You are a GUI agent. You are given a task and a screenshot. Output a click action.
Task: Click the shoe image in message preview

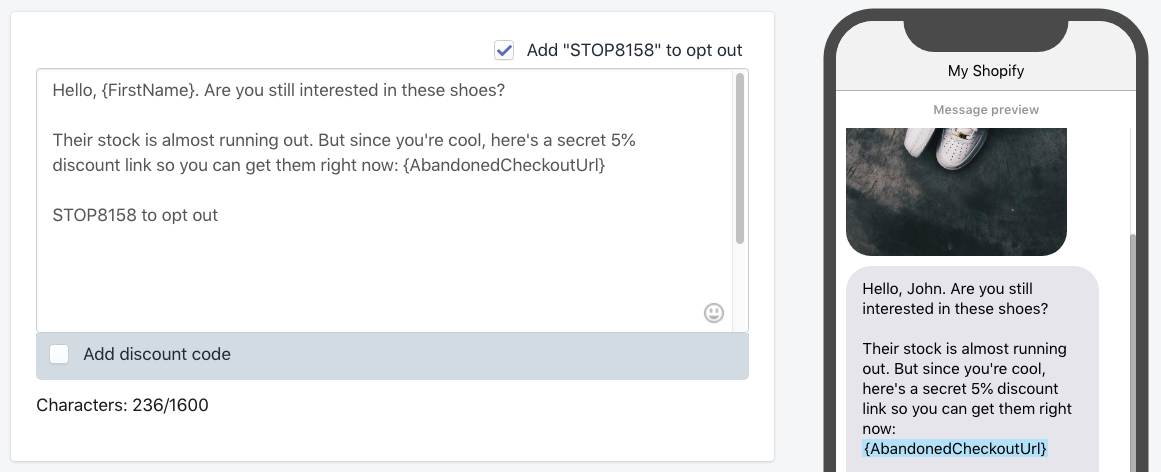point(956,192)
